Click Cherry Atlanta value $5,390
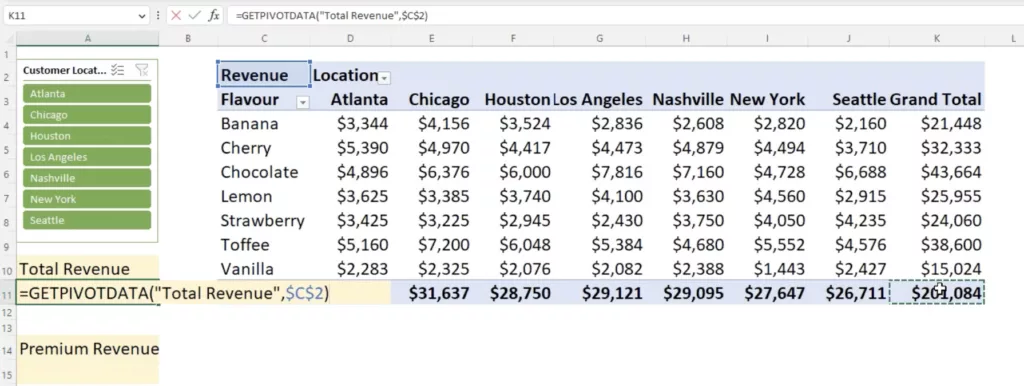The height and width of the screenshot is (386, 1024). 362,148
